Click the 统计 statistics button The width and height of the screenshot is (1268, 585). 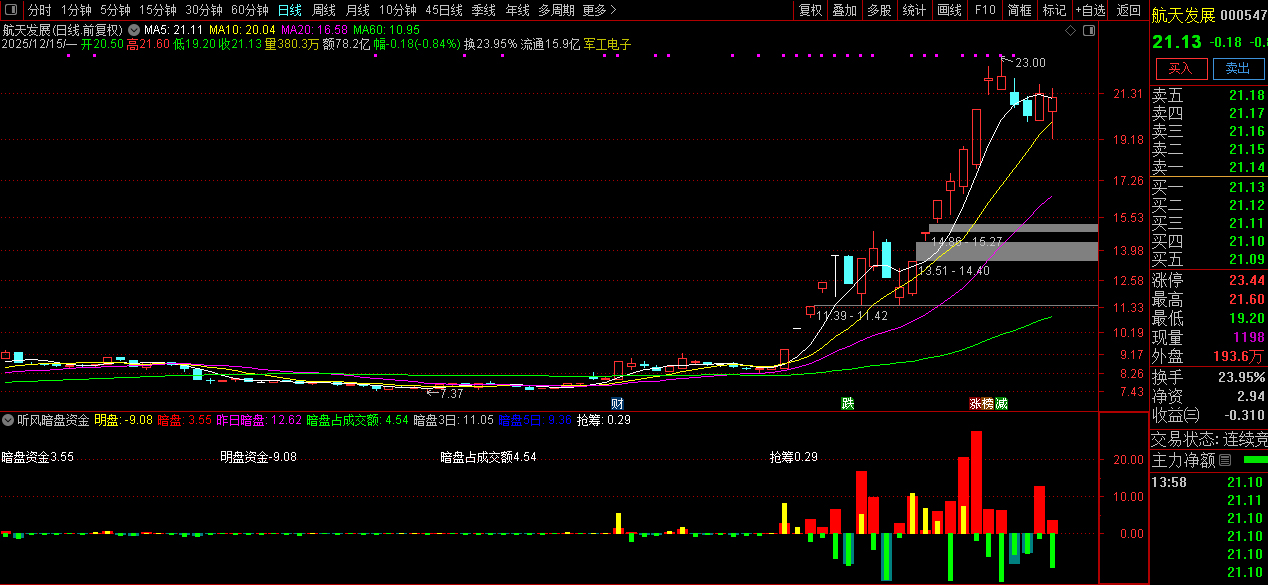[914, 10]
